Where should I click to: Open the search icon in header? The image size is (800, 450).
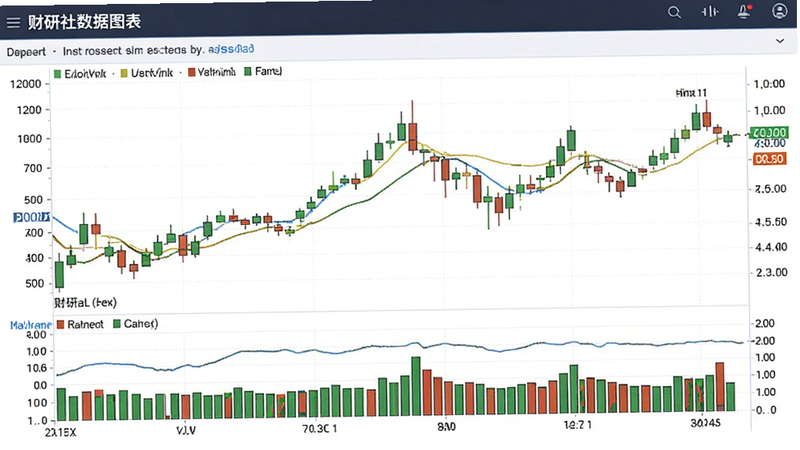click(x=674, y=12)
